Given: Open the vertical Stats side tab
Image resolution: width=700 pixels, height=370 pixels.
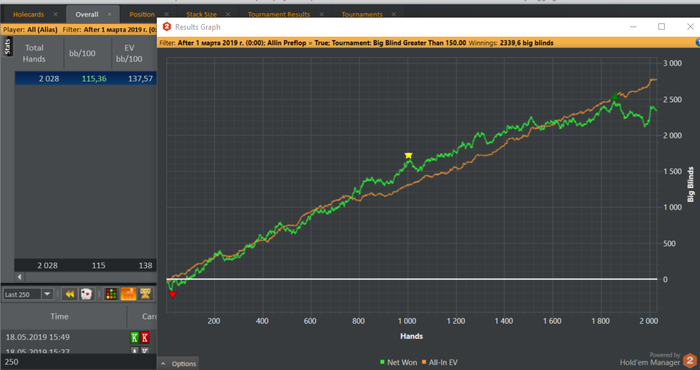Looking at the screenshot, I should [7, 46].
